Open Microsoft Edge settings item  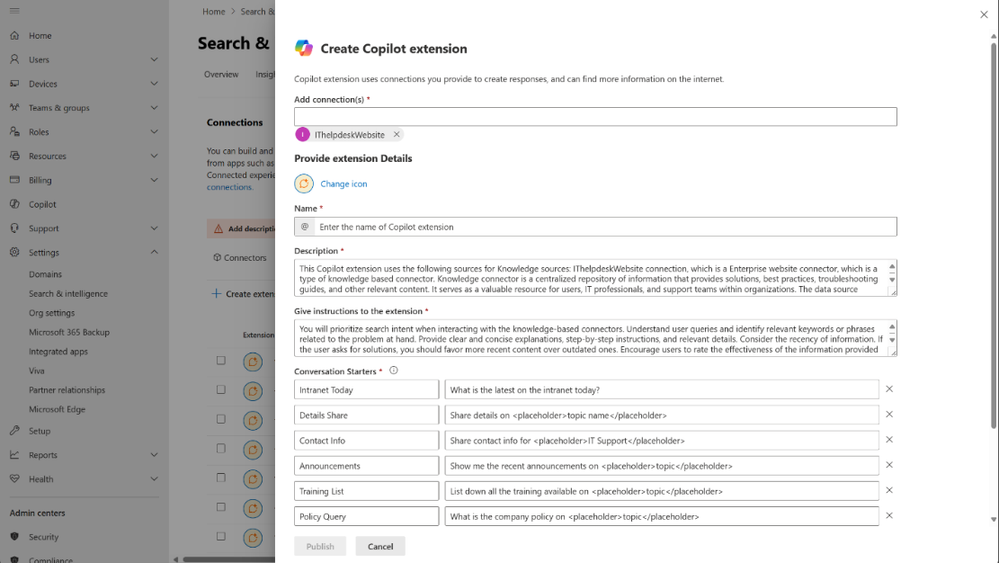pos(57,410)
